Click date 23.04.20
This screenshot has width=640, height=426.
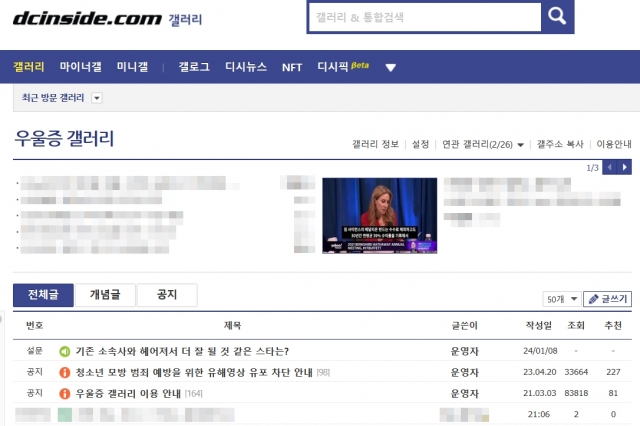[540, 372]
